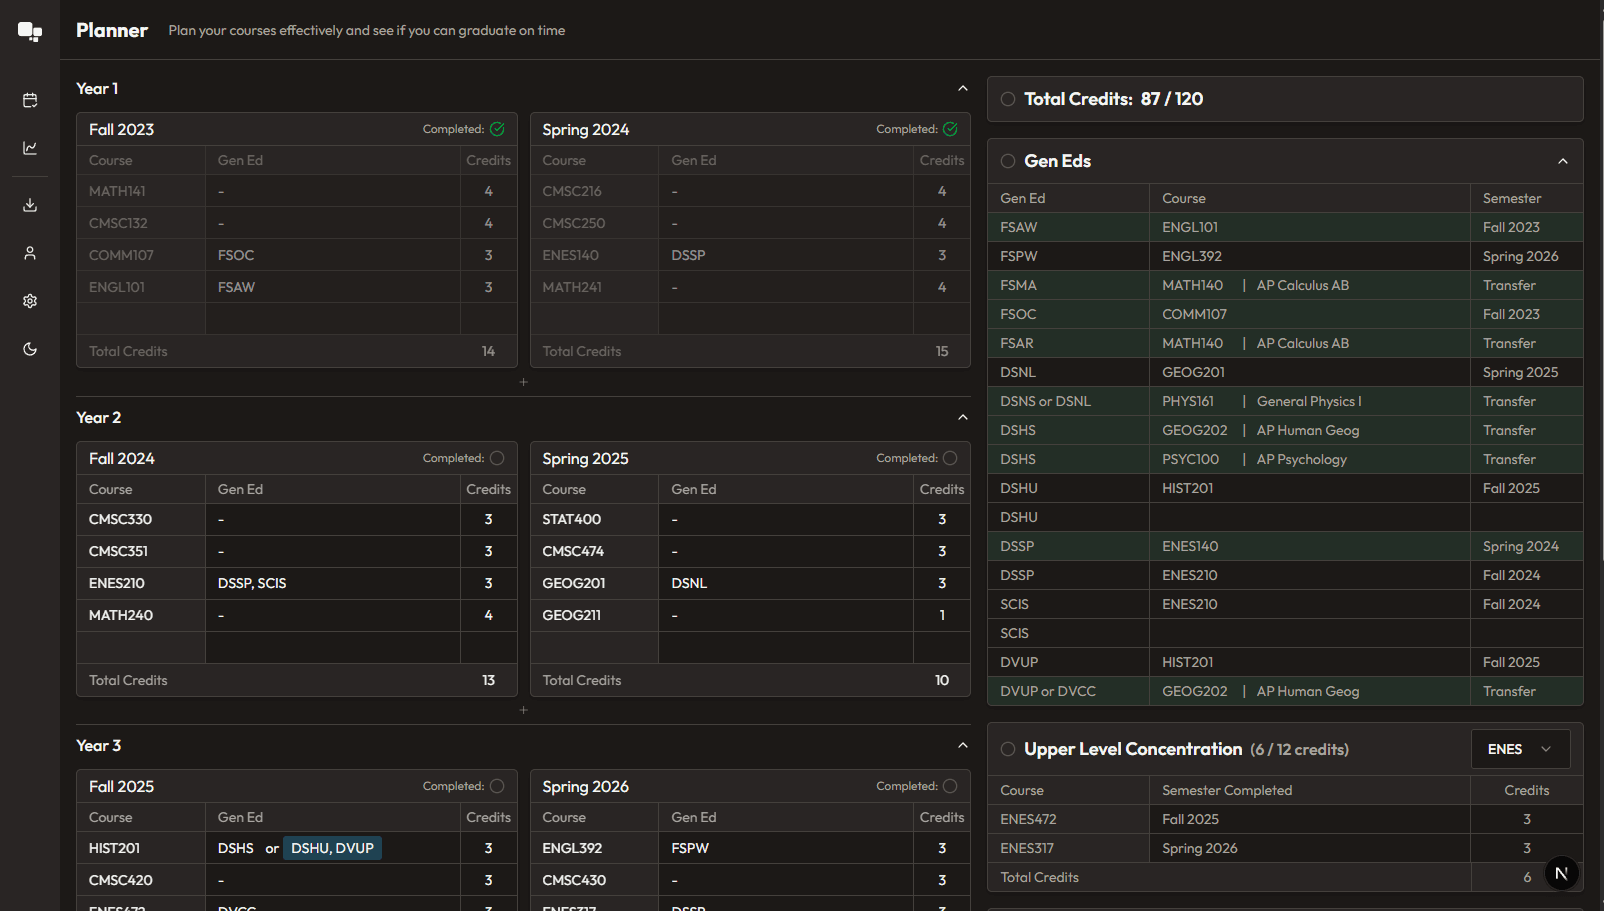Click circle beside Gen Eds heading
Viewport: 1604px width, 911px height.
[1008, 161]
